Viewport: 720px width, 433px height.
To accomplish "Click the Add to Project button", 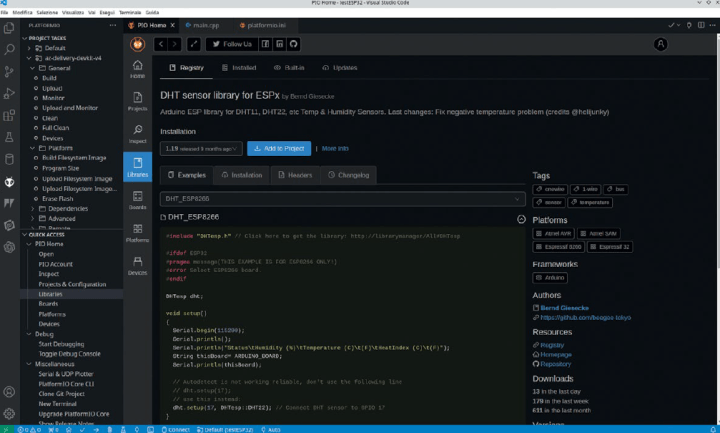I will (x=279, y=148).
